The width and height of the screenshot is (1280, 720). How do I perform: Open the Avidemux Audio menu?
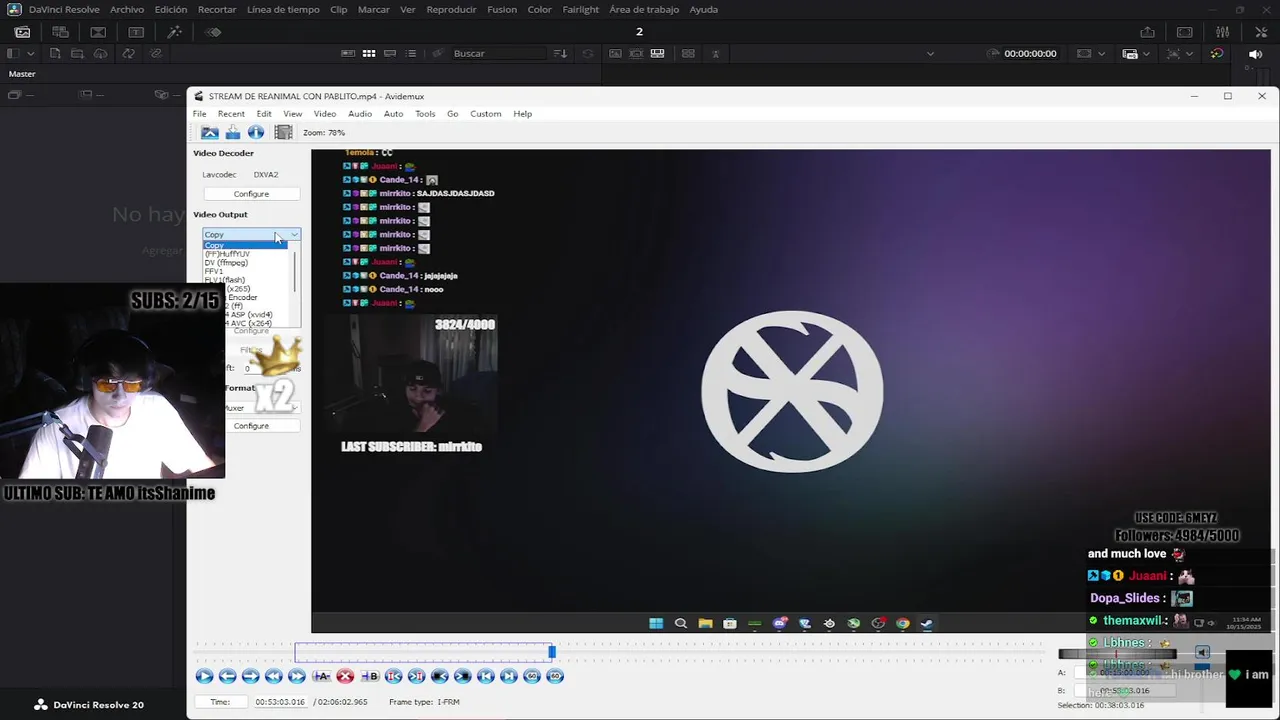[x=360, y=114]
